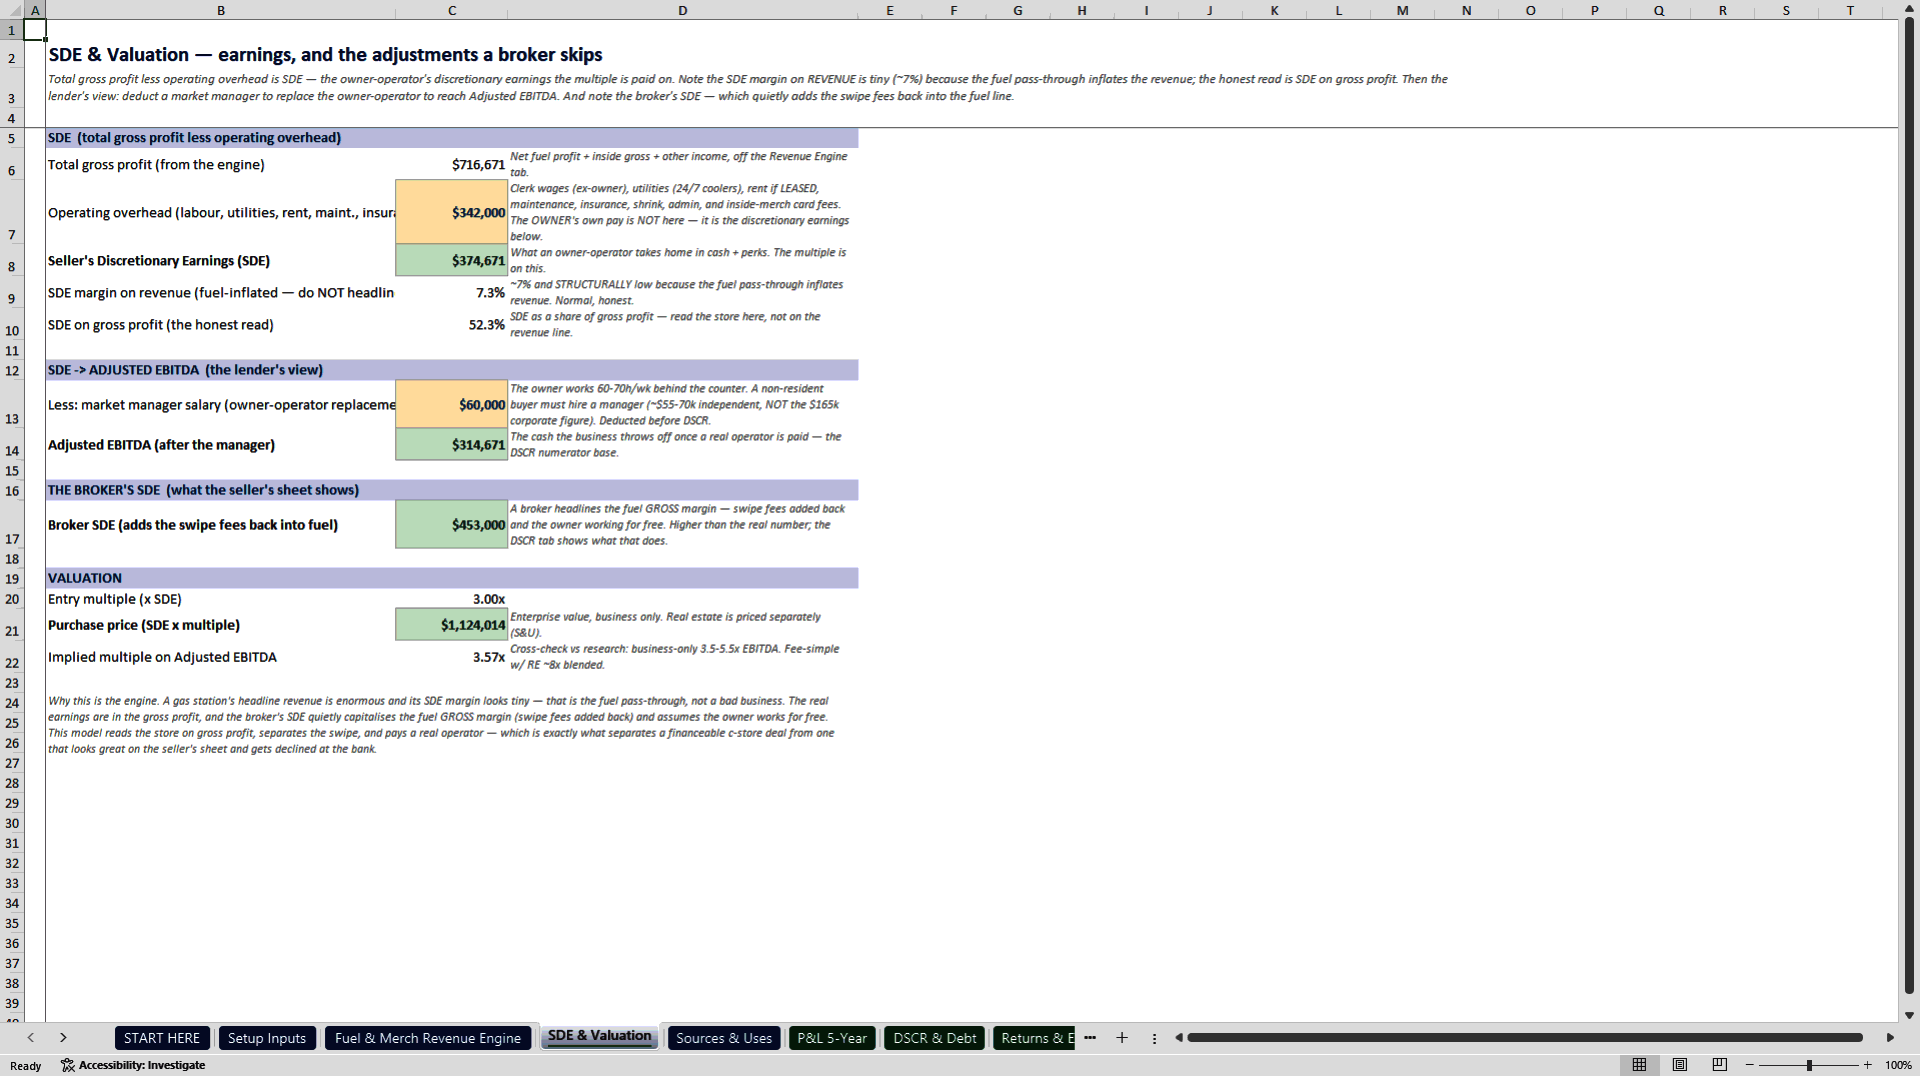The height and width of the screenshot is (1076, 1920).
Task: Switch to Page Break Preview icon
Action: pos(1720,1065)
